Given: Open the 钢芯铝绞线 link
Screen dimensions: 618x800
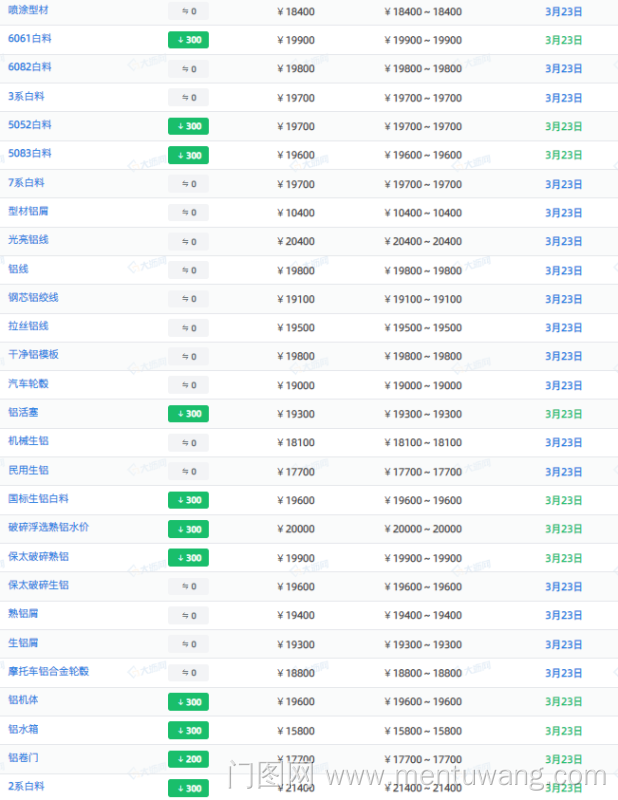Looking at the screenshot, I should (34, 298).
